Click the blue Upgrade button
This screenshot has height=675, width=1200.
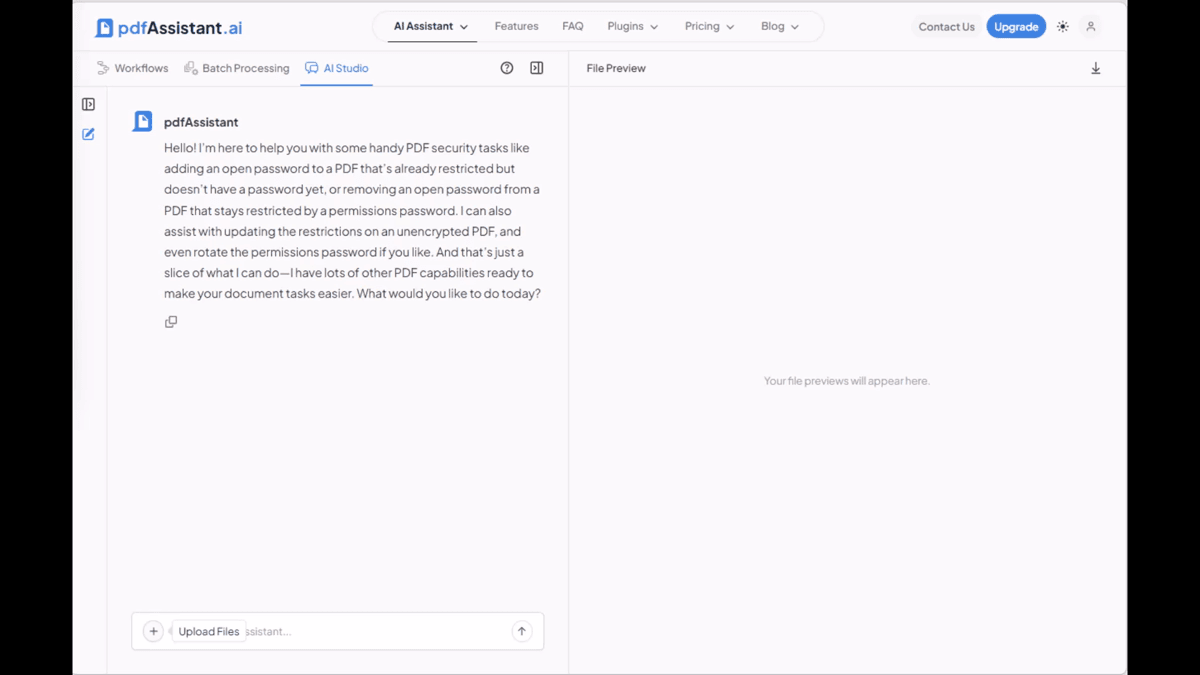point(1016,27)
